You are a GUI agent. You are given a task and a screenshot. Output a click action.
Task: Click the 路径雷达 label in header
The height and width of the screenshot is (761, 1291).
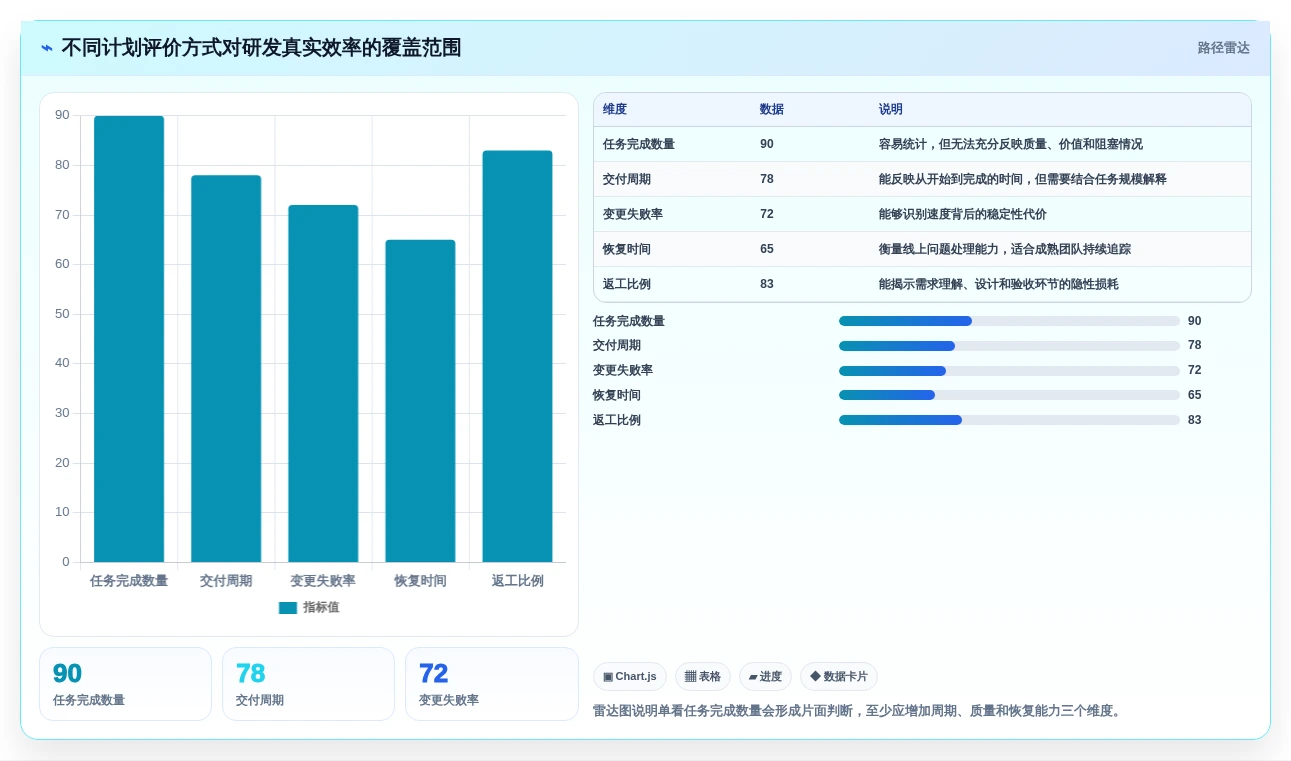(x=1223, y=48)
